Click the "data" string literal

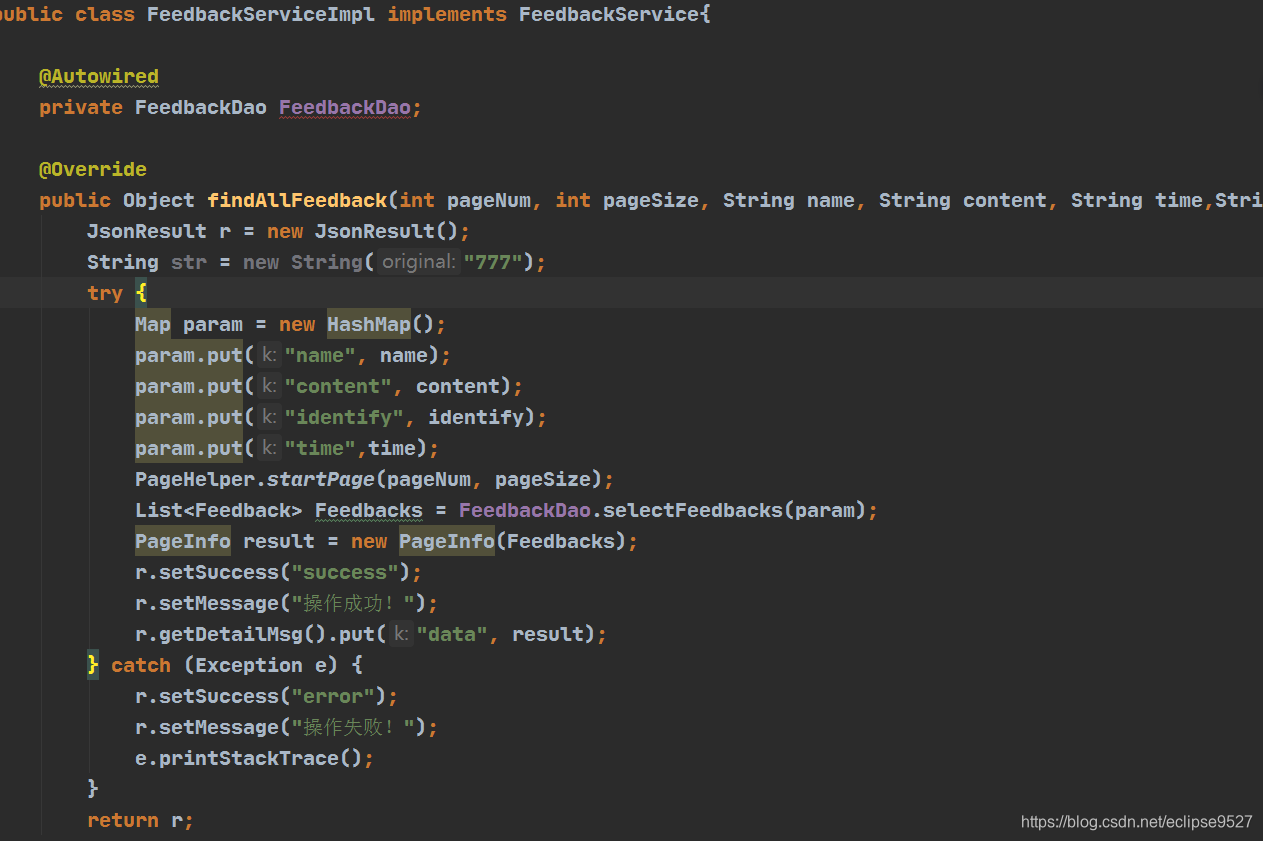pyautogui.click(x=452, y=634)
